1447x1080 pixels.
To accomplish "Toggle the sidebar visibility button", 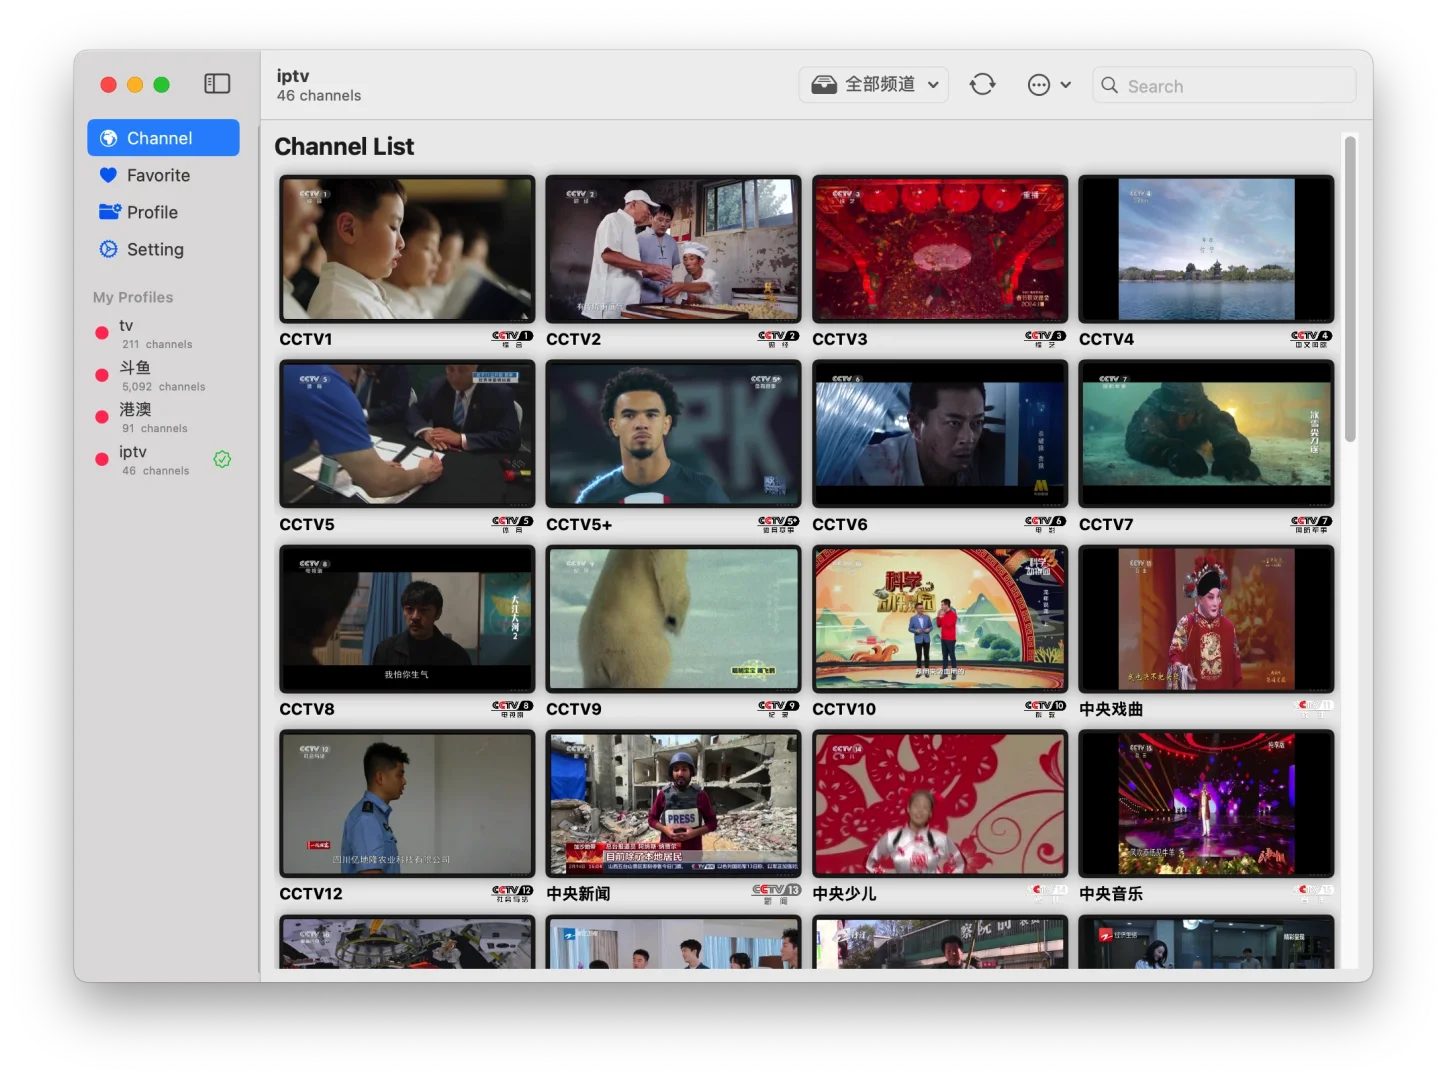I will 217,84.
